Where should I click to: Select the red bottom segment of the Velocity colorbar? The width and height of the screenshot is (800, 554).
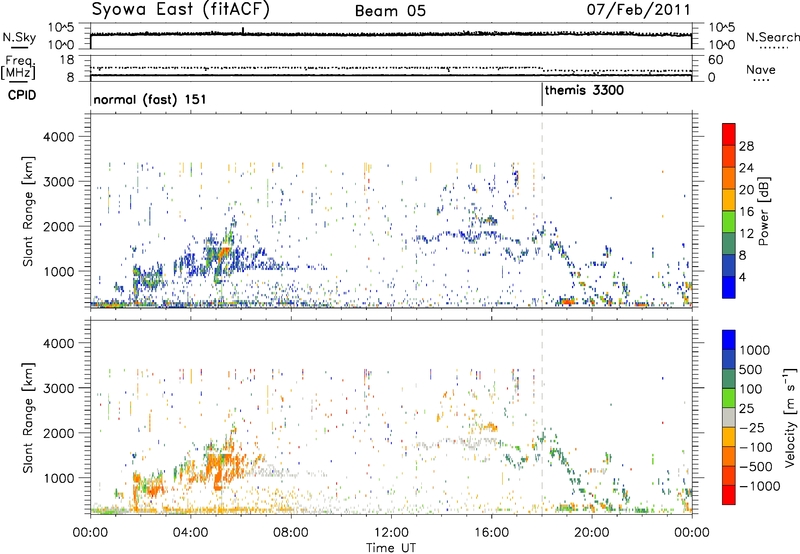coord(729,495)
